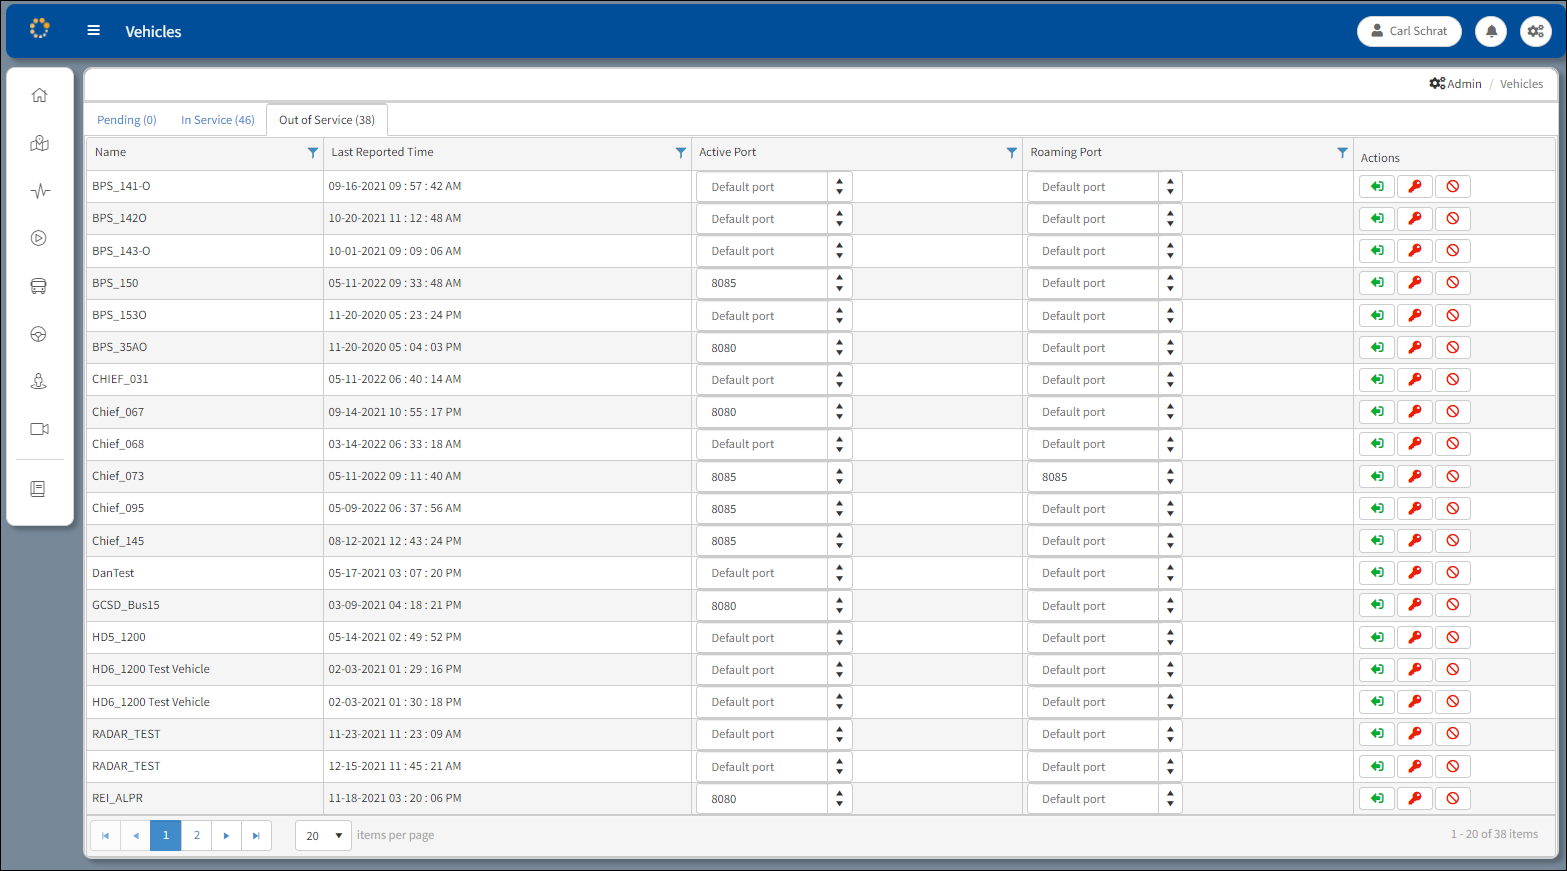
Task: Click Active Port field for Chief_073
Action: click(762, 477)
